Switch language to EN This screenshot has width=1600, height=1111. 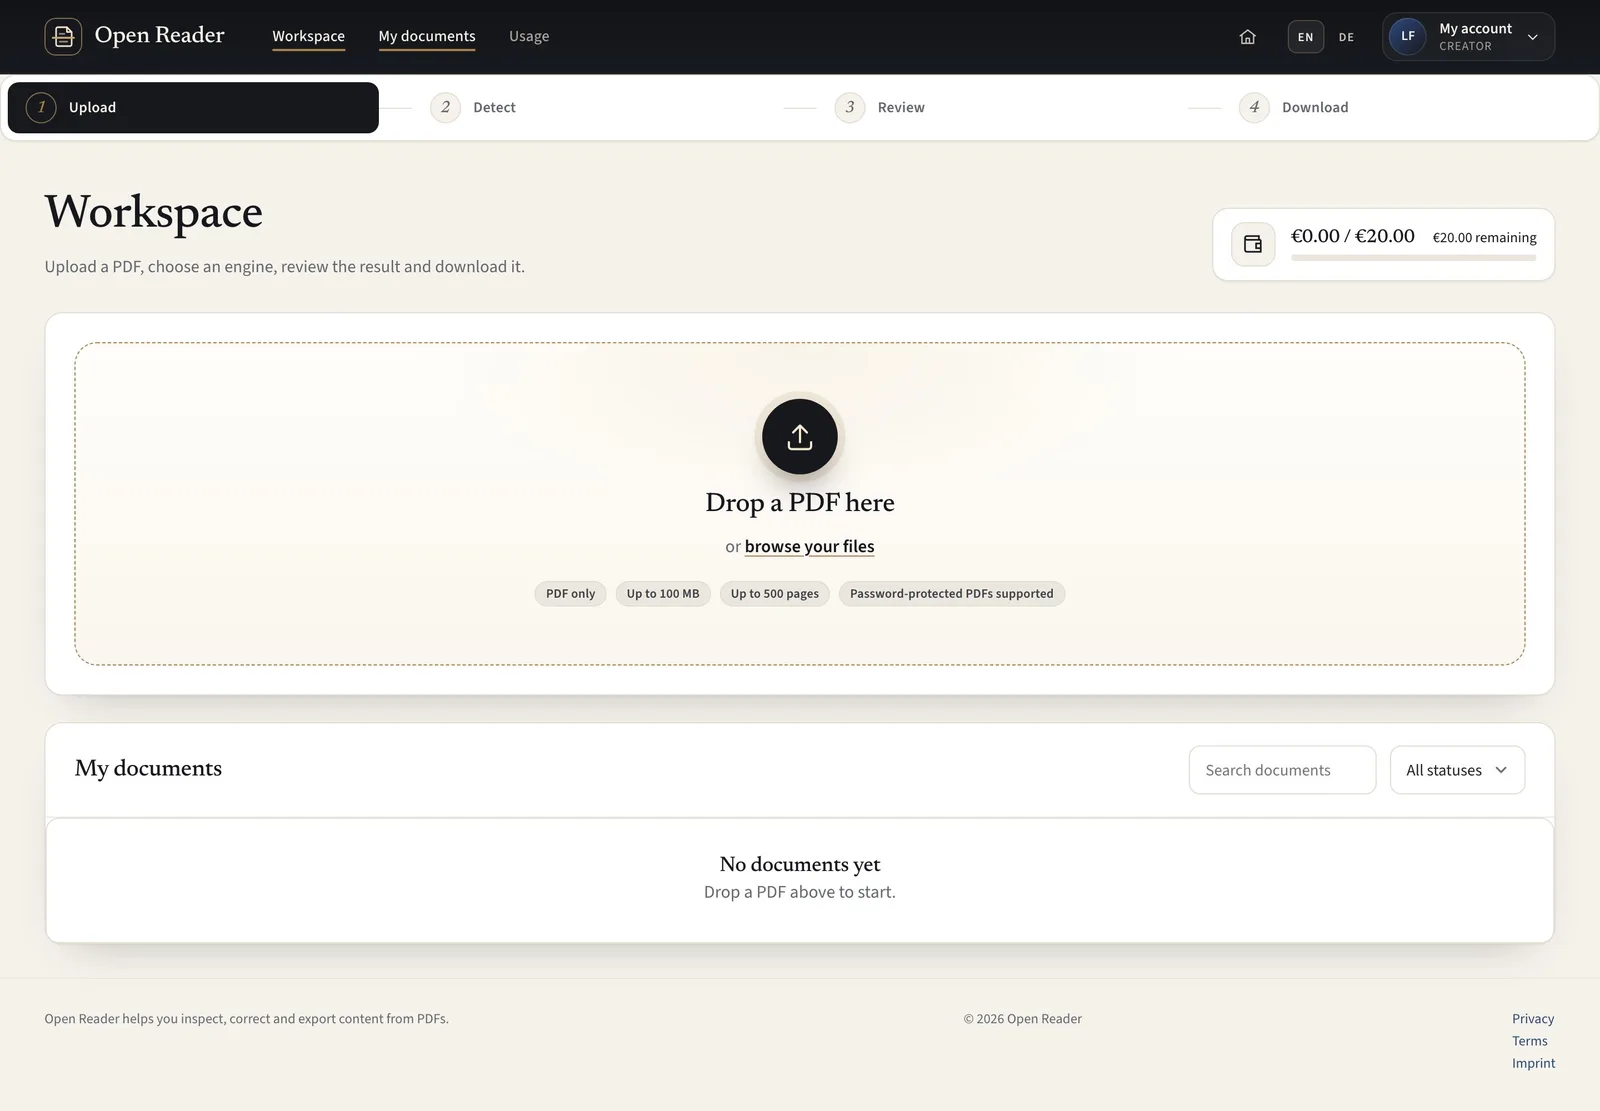coord(1306,37)
